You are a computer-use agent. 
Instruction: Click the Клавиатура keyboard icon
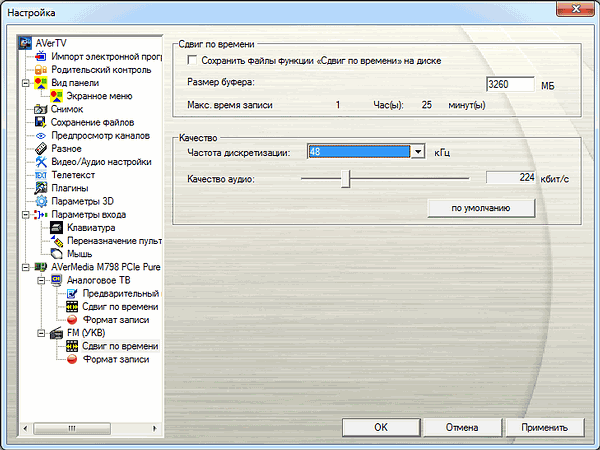coord(56,228)
